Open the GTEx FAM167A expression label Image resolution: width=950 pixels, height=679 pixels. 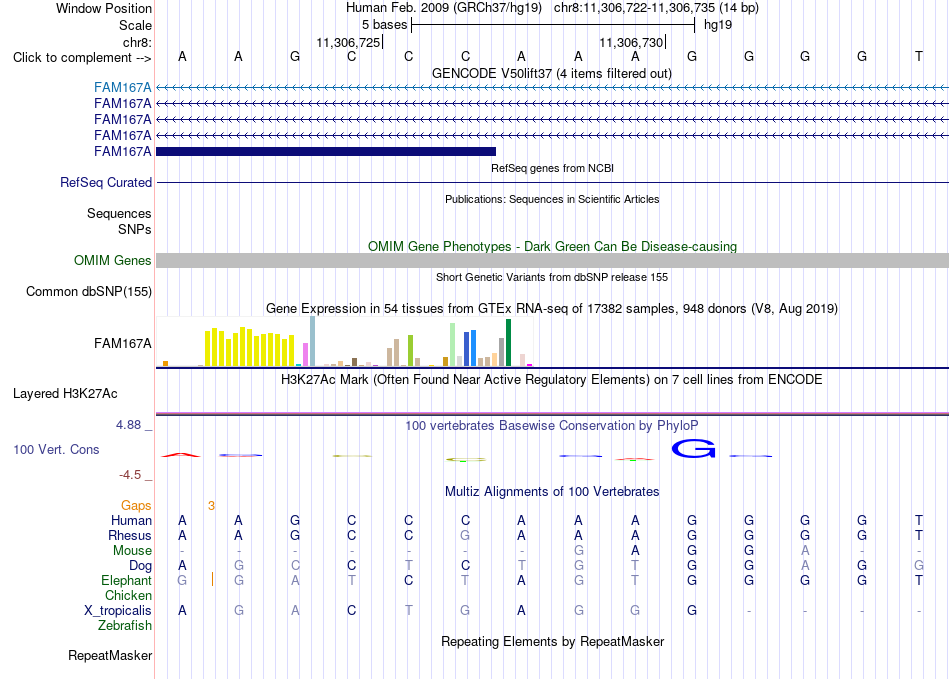122,343
